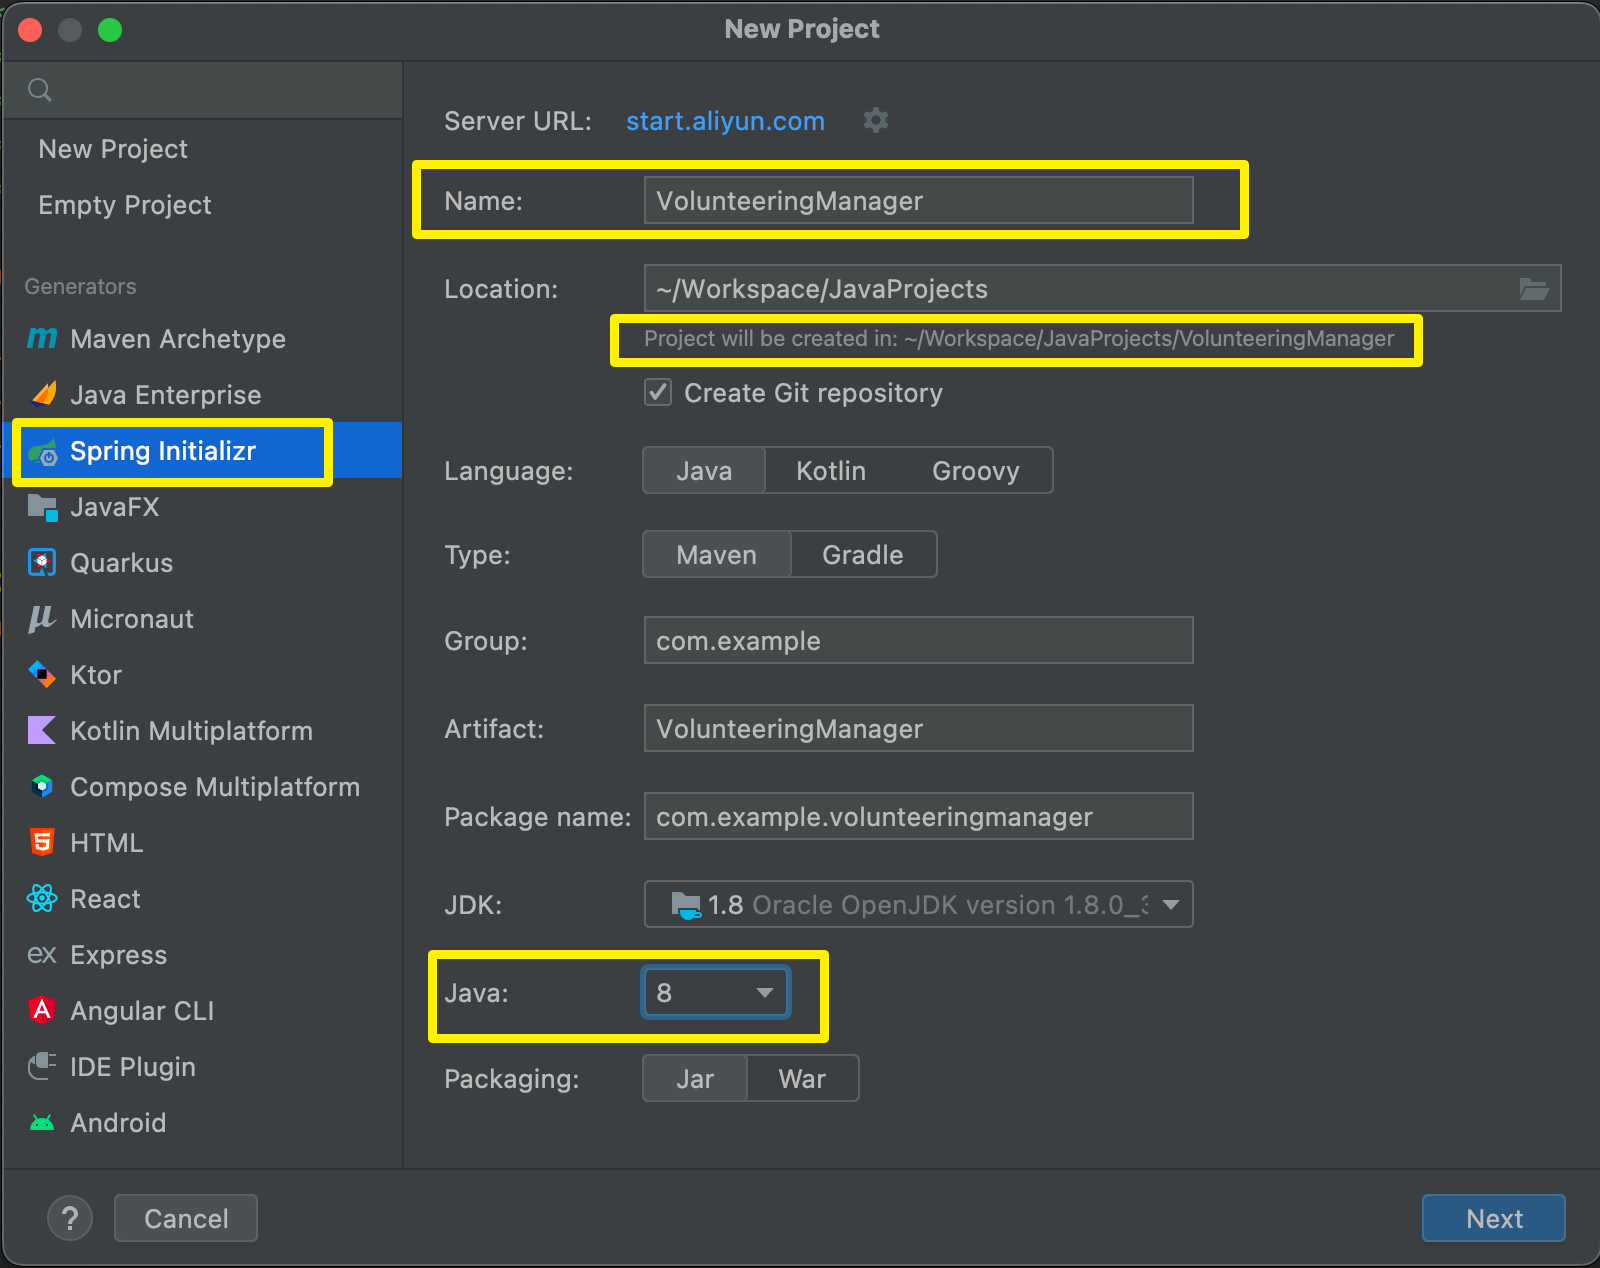Click the Java Enterprise icon
The height and width of the screenshot is (1268, 1600).
42,395
